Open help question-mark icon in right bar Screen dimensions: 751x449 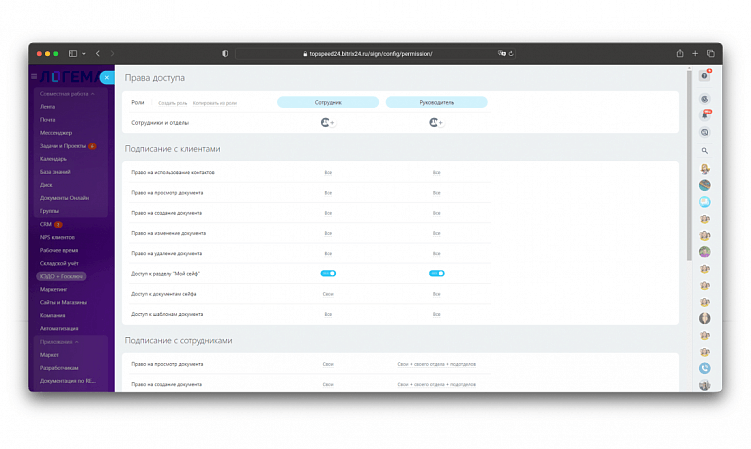pyautogui.click(x=704, y=76)
